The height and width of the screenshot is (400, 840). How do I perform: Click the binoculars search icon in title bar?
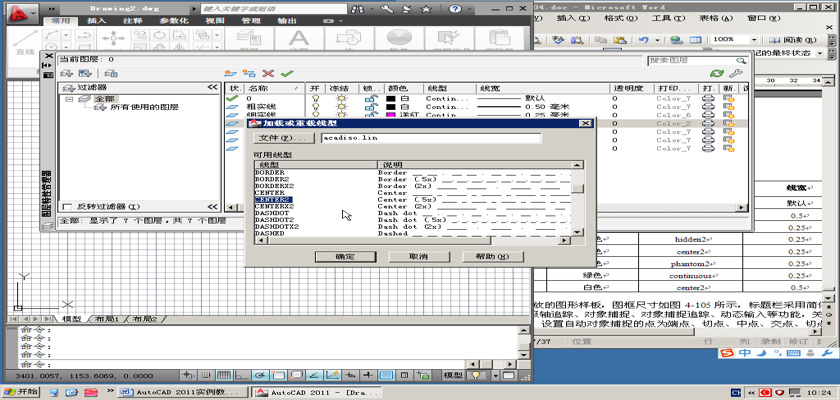(357, 9)
